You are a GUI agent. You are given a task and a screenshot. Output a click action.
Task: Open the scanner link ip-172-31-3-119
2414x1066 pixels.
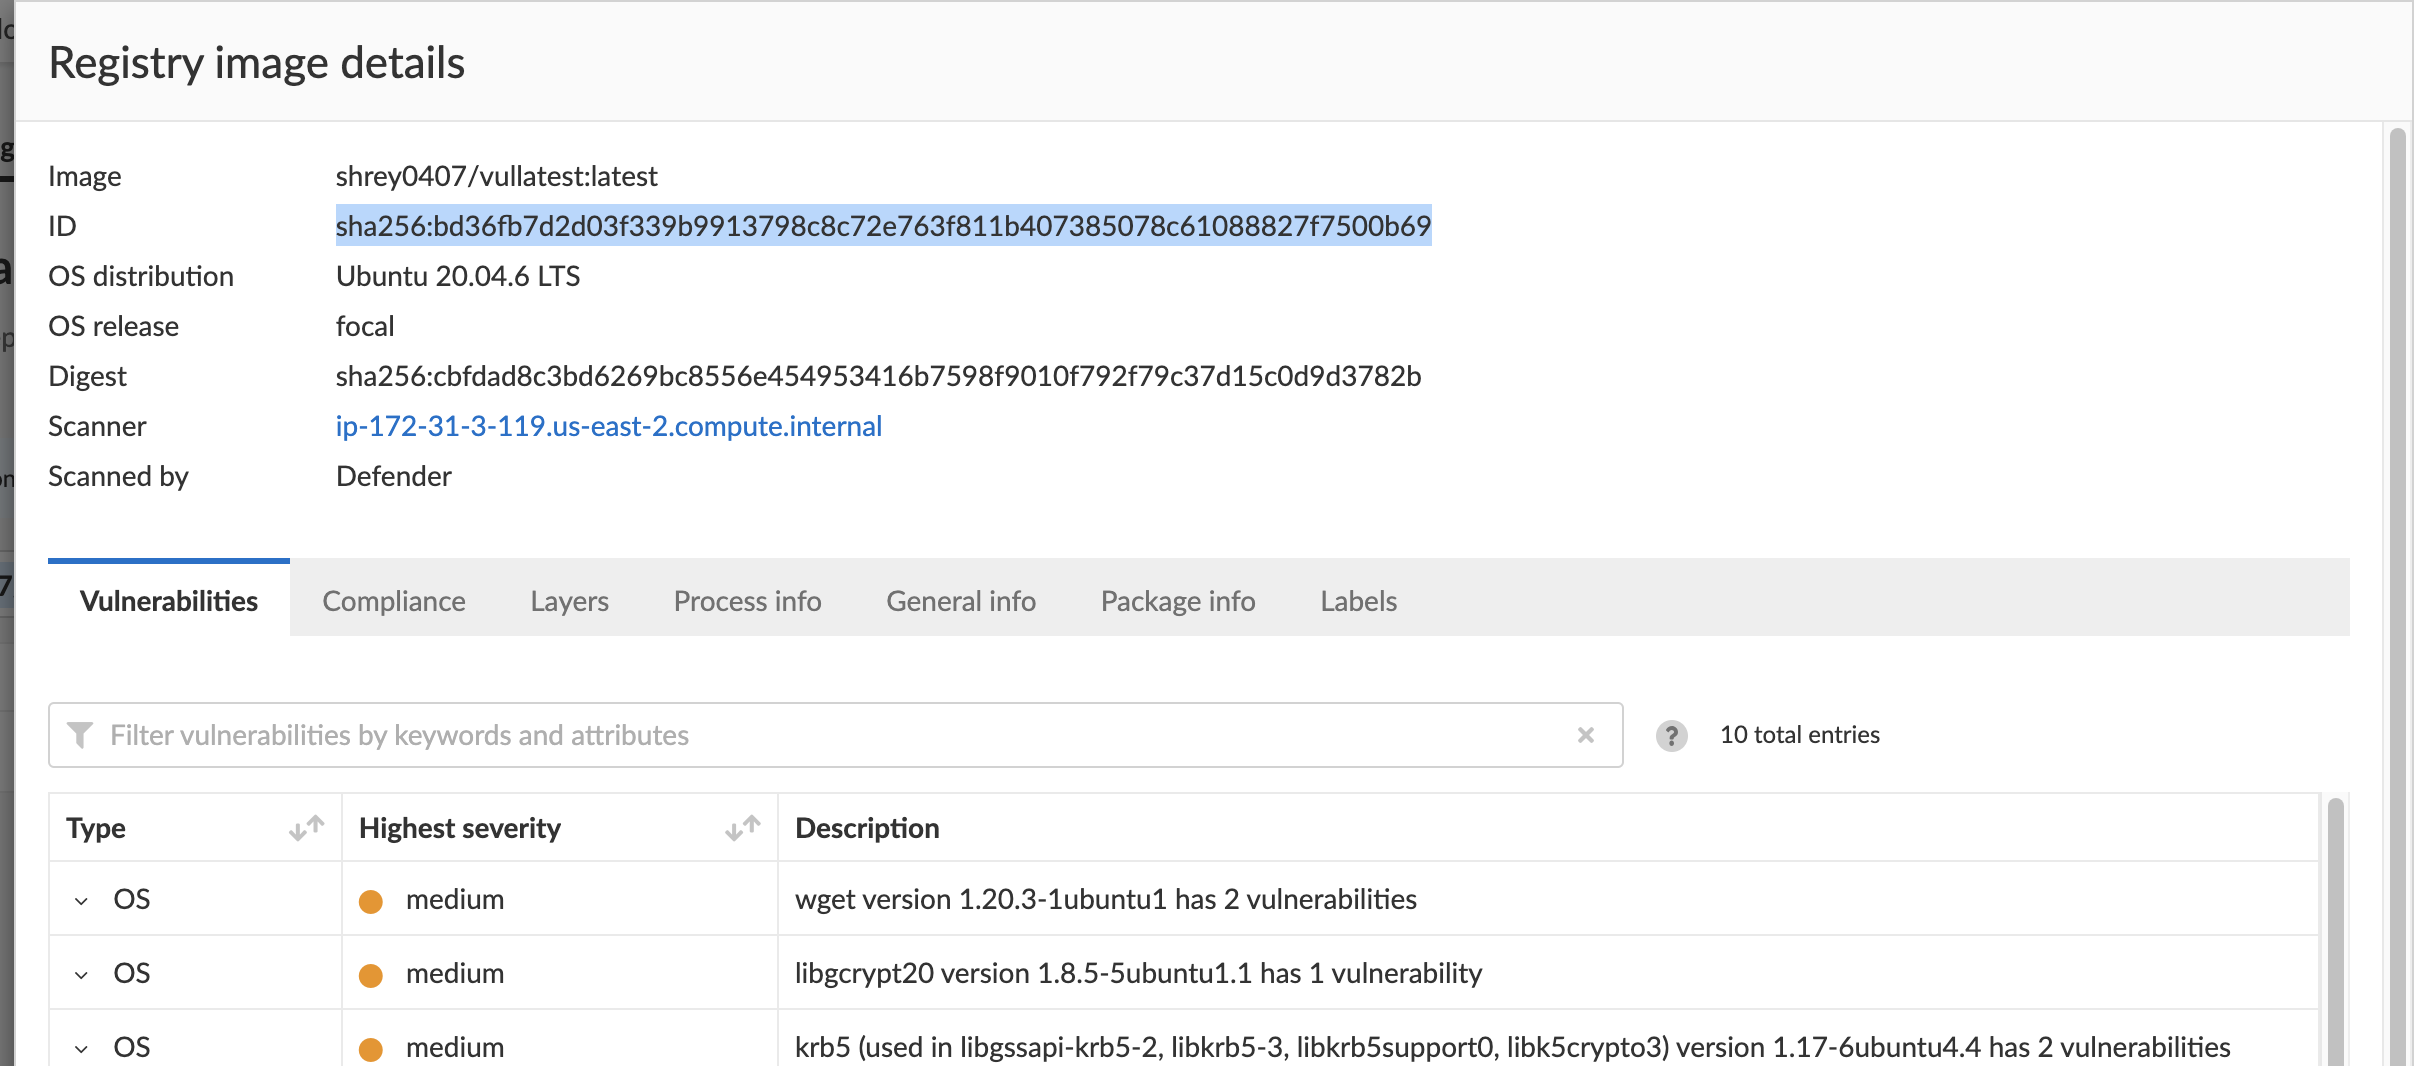pyautogui.click(x=608, y=426)
